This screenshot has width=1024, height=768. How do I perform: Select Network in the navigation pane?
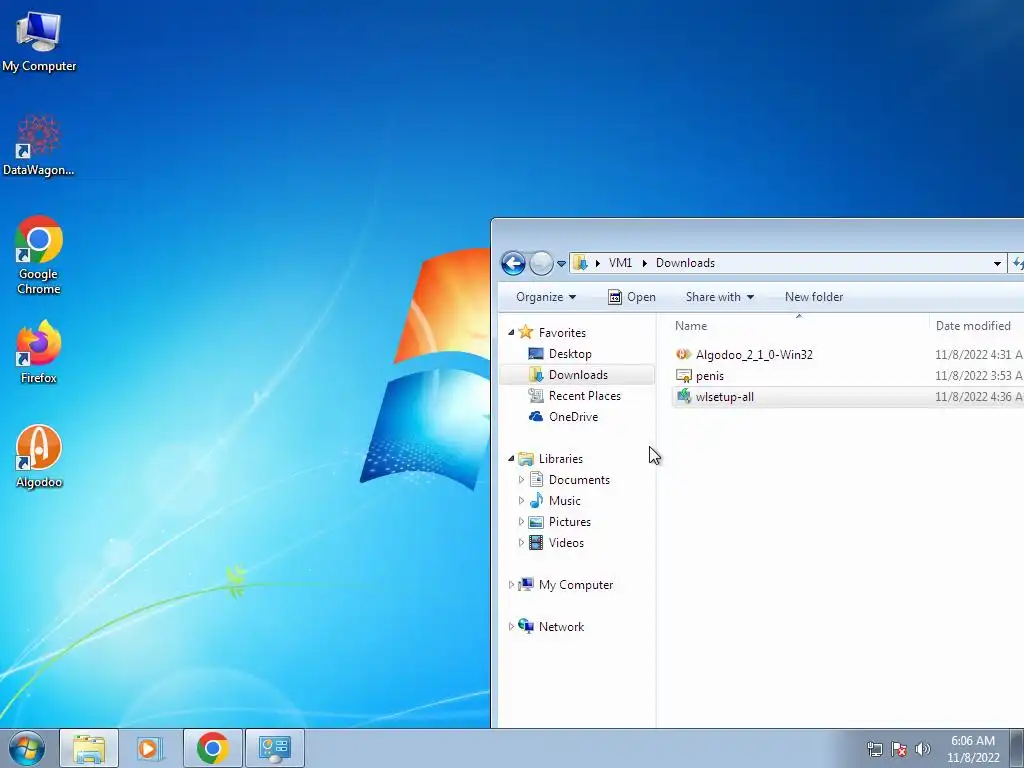pyautogui.click(x=561, y=627)
